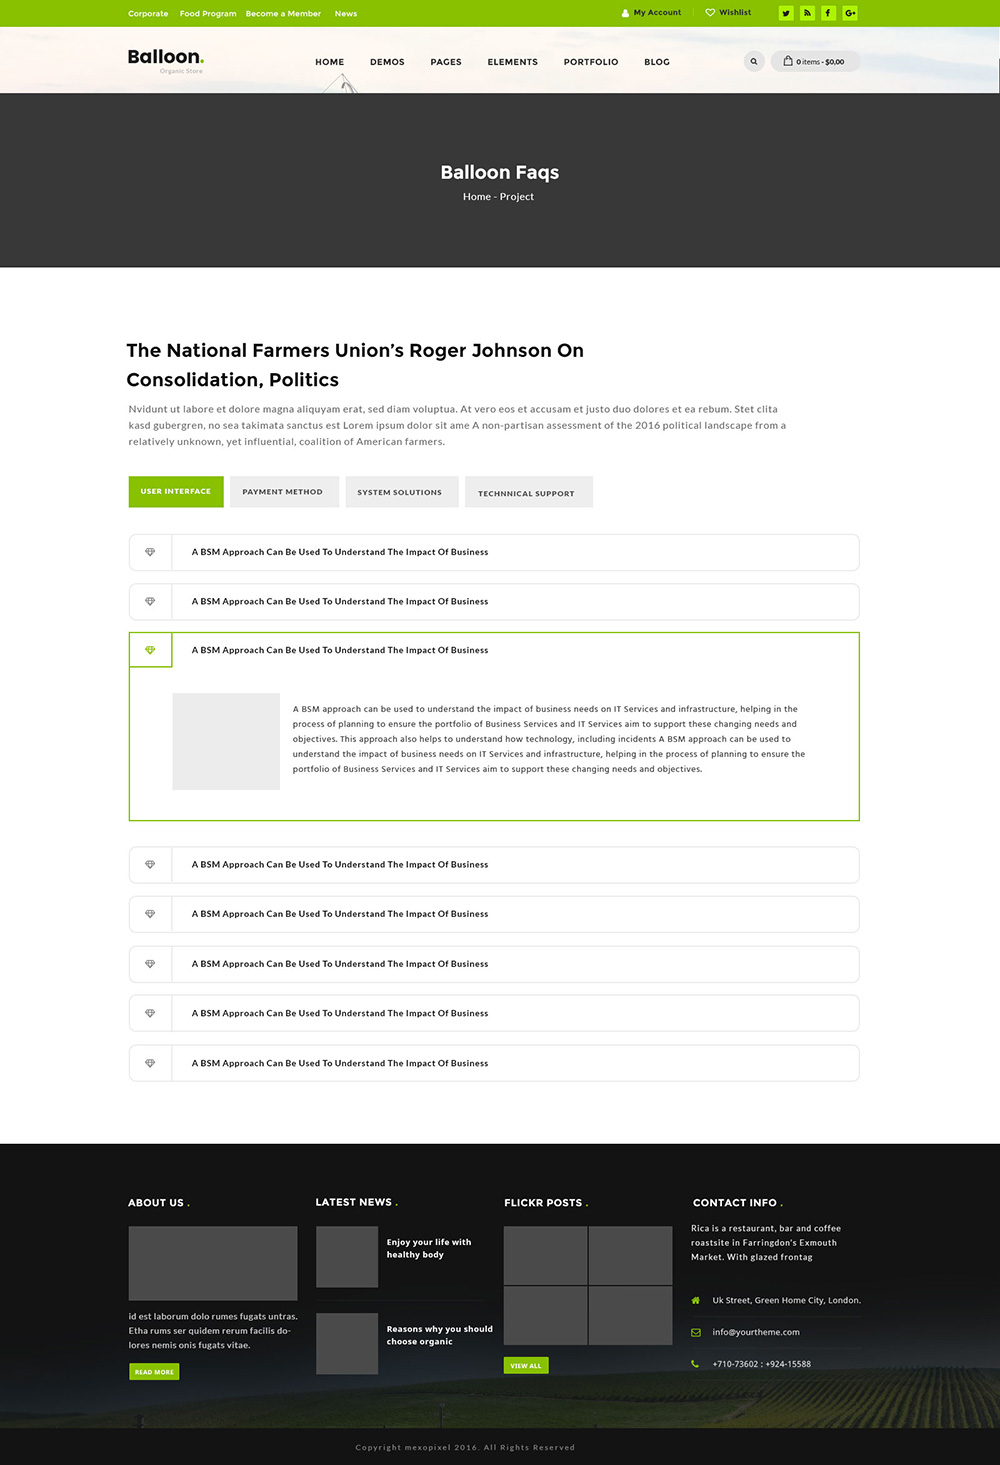Open the Twitter social icon
1000x1465 pixels.
click(x=786, y=13)
